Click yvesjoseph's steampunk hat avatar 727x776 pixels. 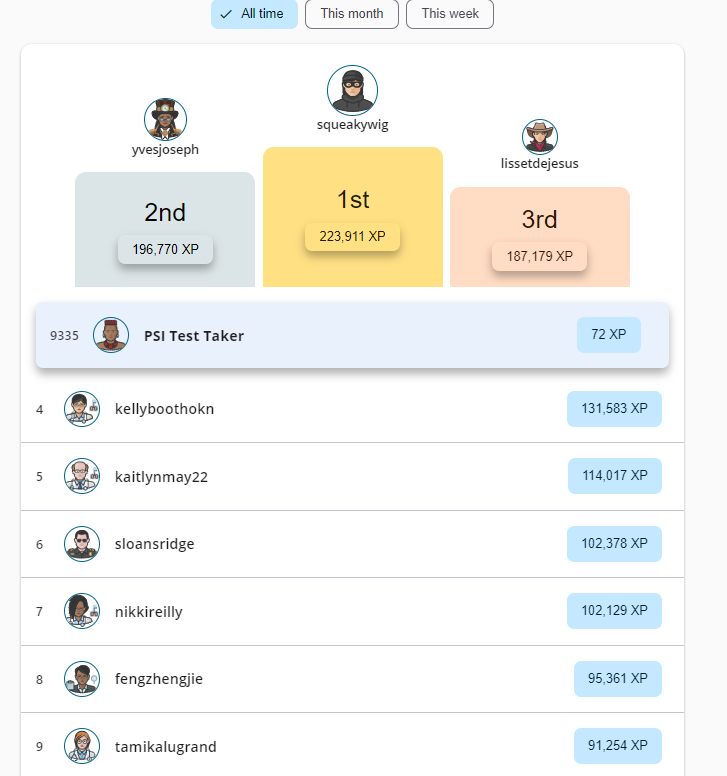click(x=166, y=120)
